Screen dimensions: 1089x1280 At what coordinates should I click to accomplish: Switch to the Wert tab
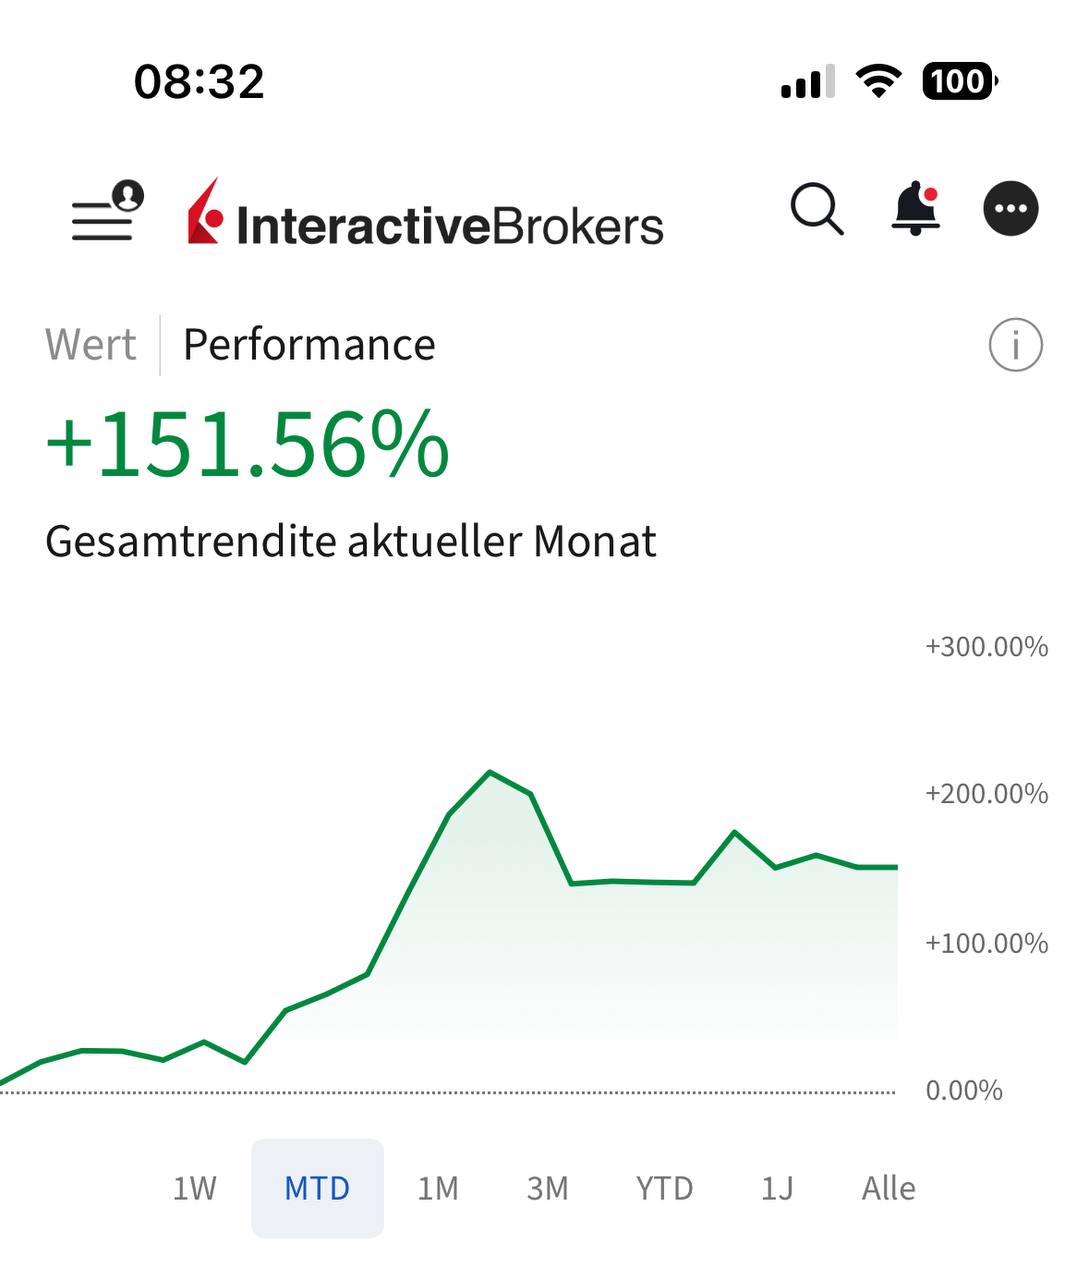90,345
